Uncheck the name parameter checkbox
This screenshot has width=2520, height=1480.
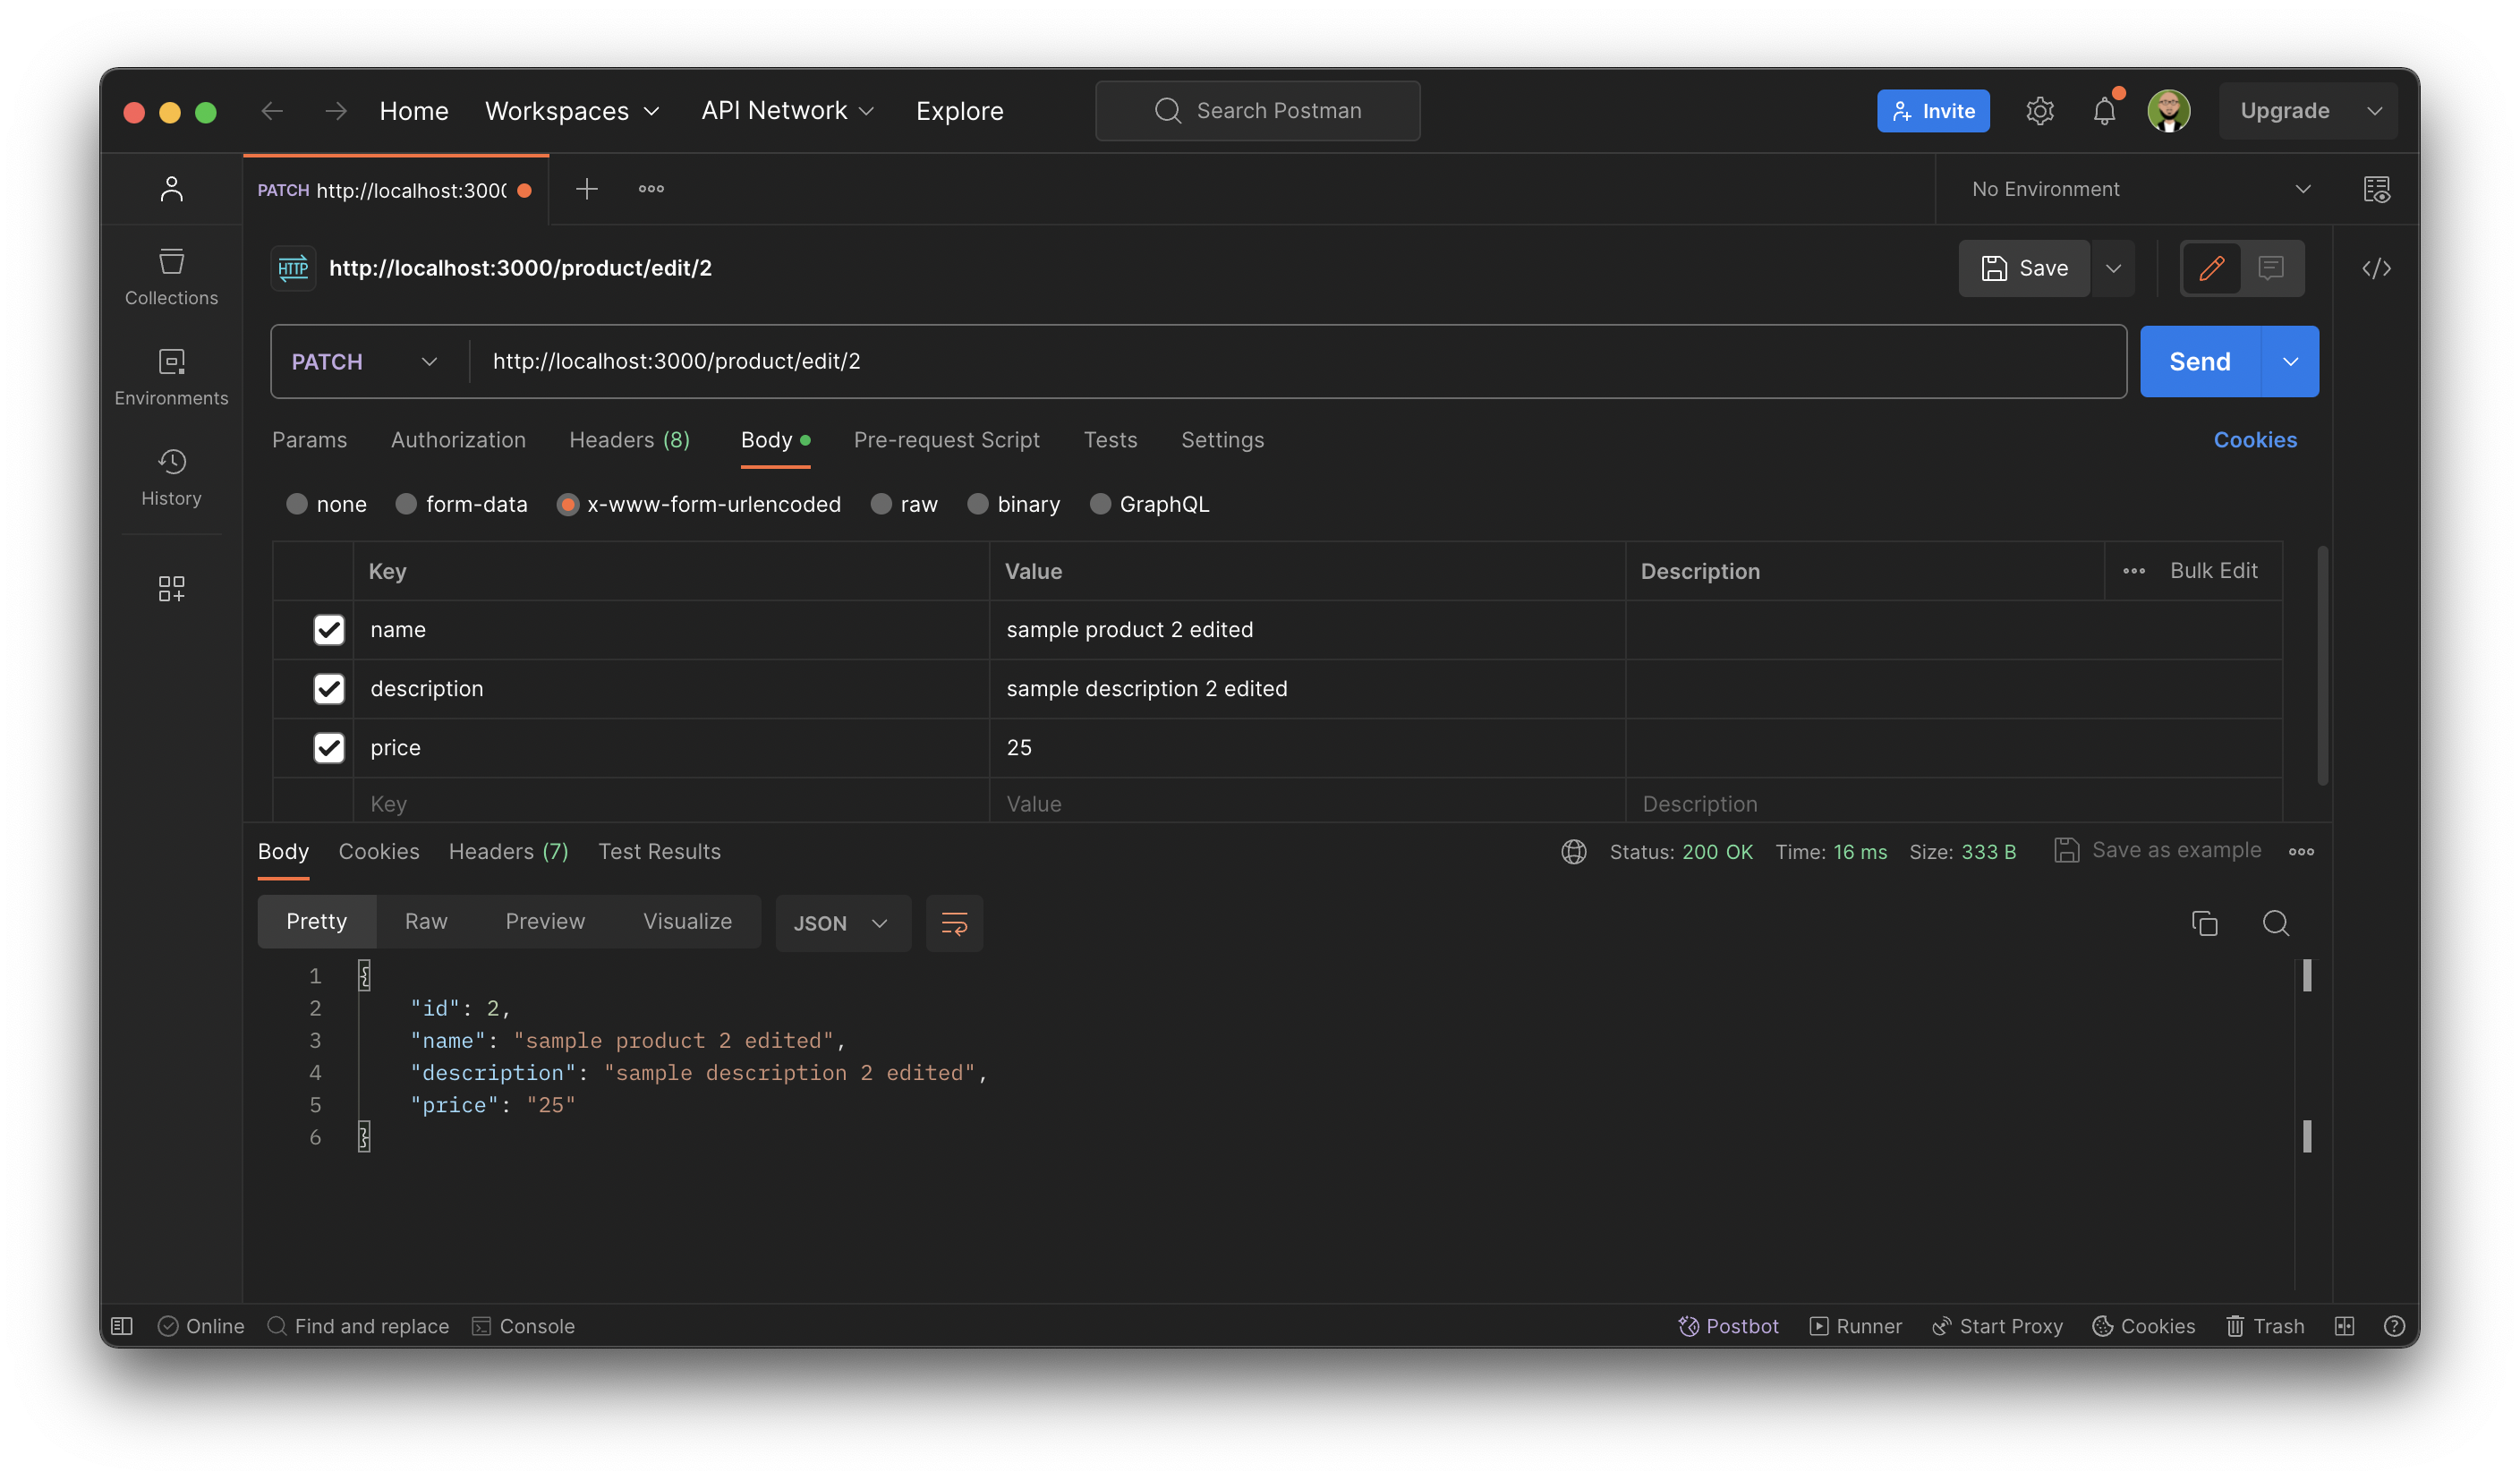point(329,630)
